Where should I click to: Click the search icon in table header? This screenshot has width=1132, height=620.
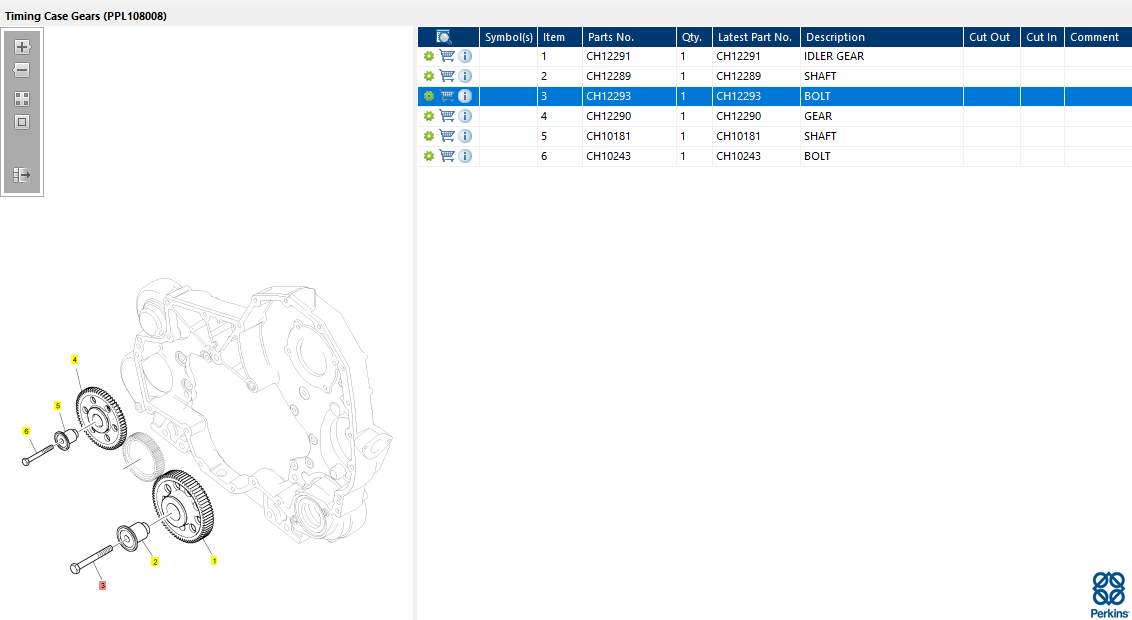click(444, 37)
